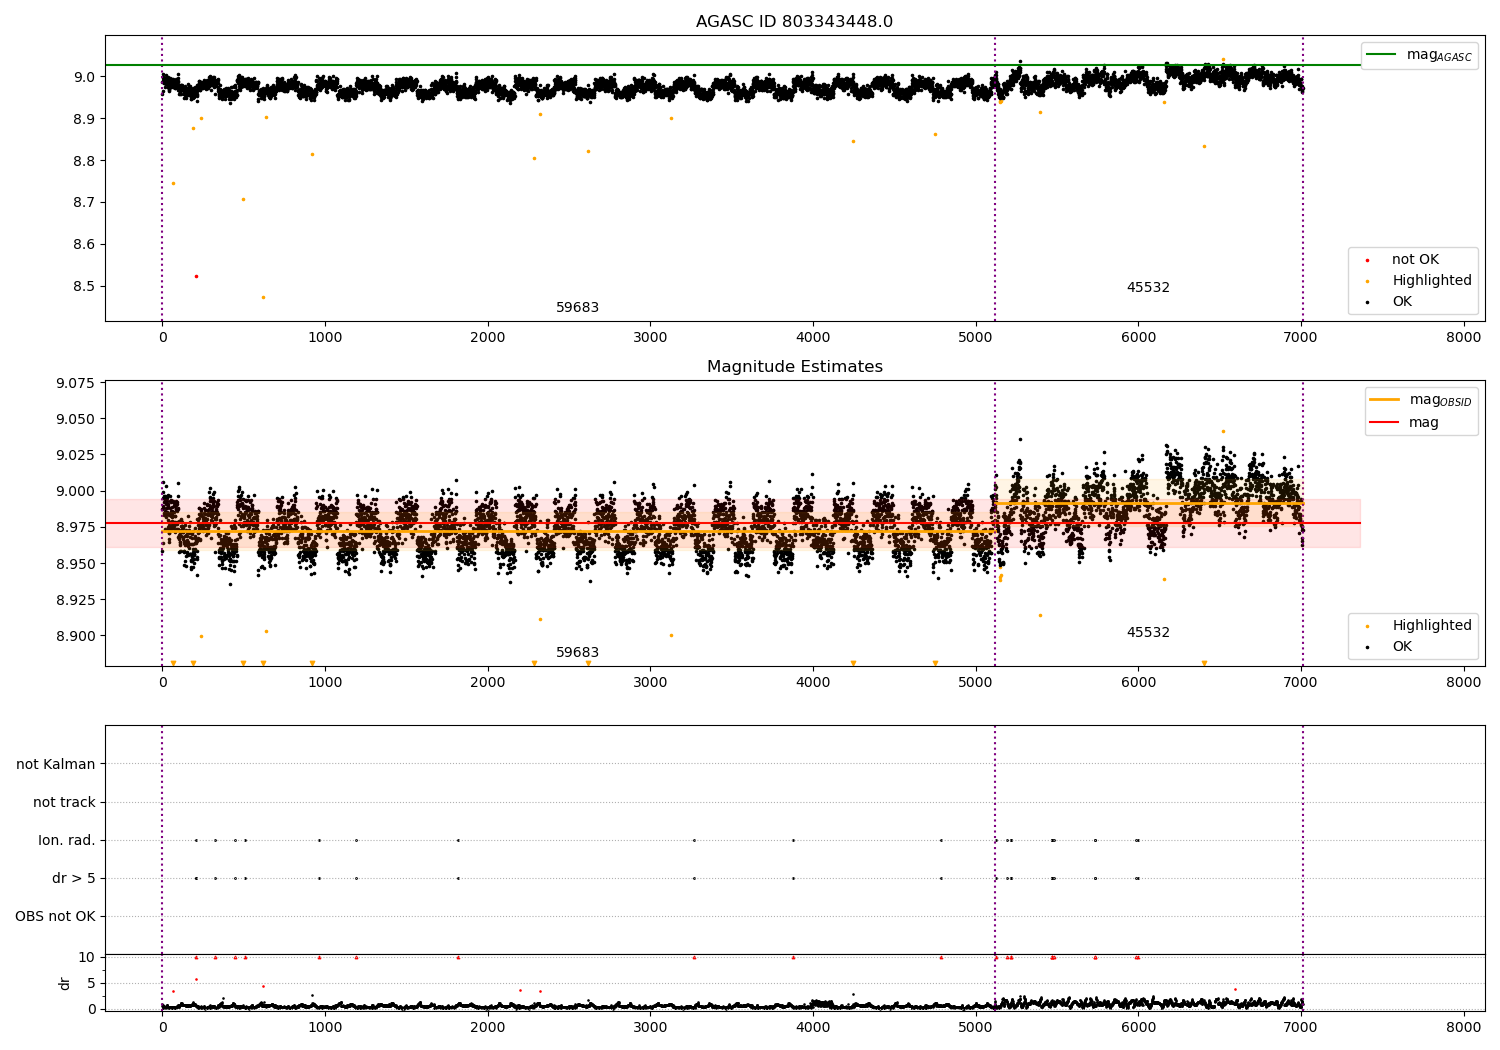Click the "not track" axis label

(64, 802)
